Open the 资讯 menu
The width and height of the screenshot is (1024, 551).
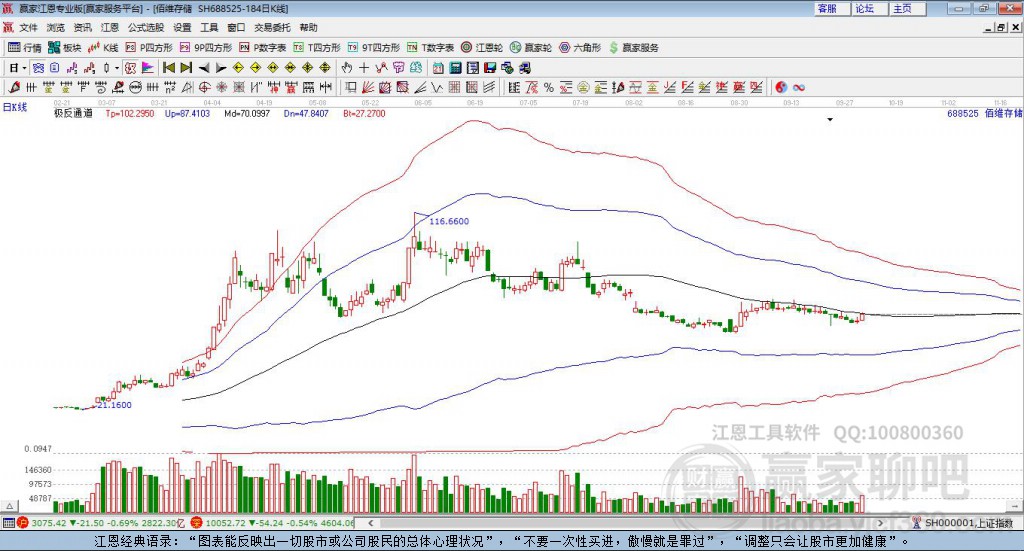(82, 27)
